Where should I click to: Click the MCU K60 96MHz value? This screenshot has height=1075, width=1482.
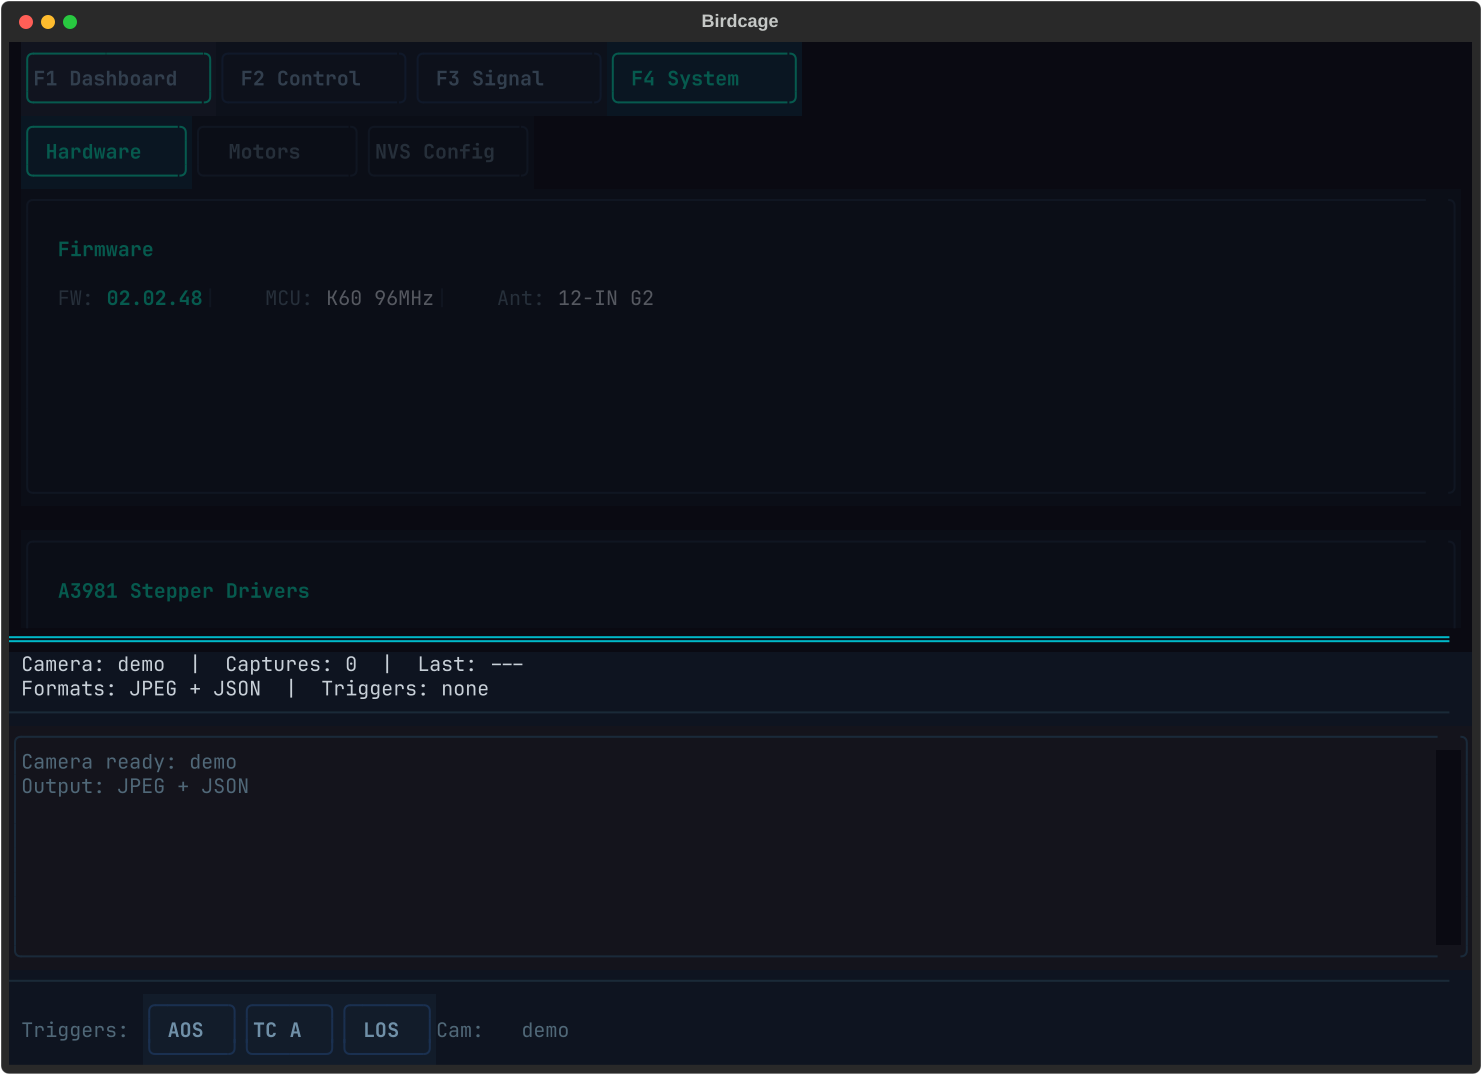click(378, 298)
